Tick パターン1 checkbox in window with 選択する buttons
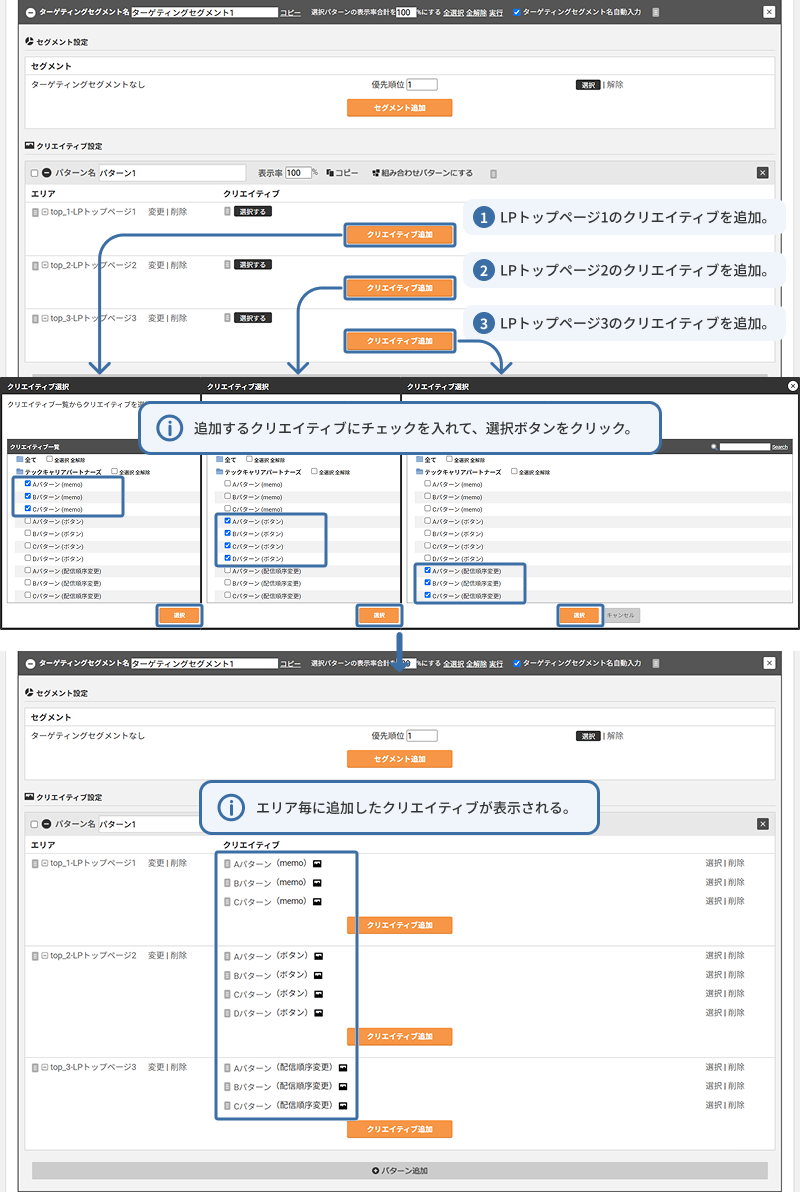Screen dimensions: 800x1192 tap(34, 173)
